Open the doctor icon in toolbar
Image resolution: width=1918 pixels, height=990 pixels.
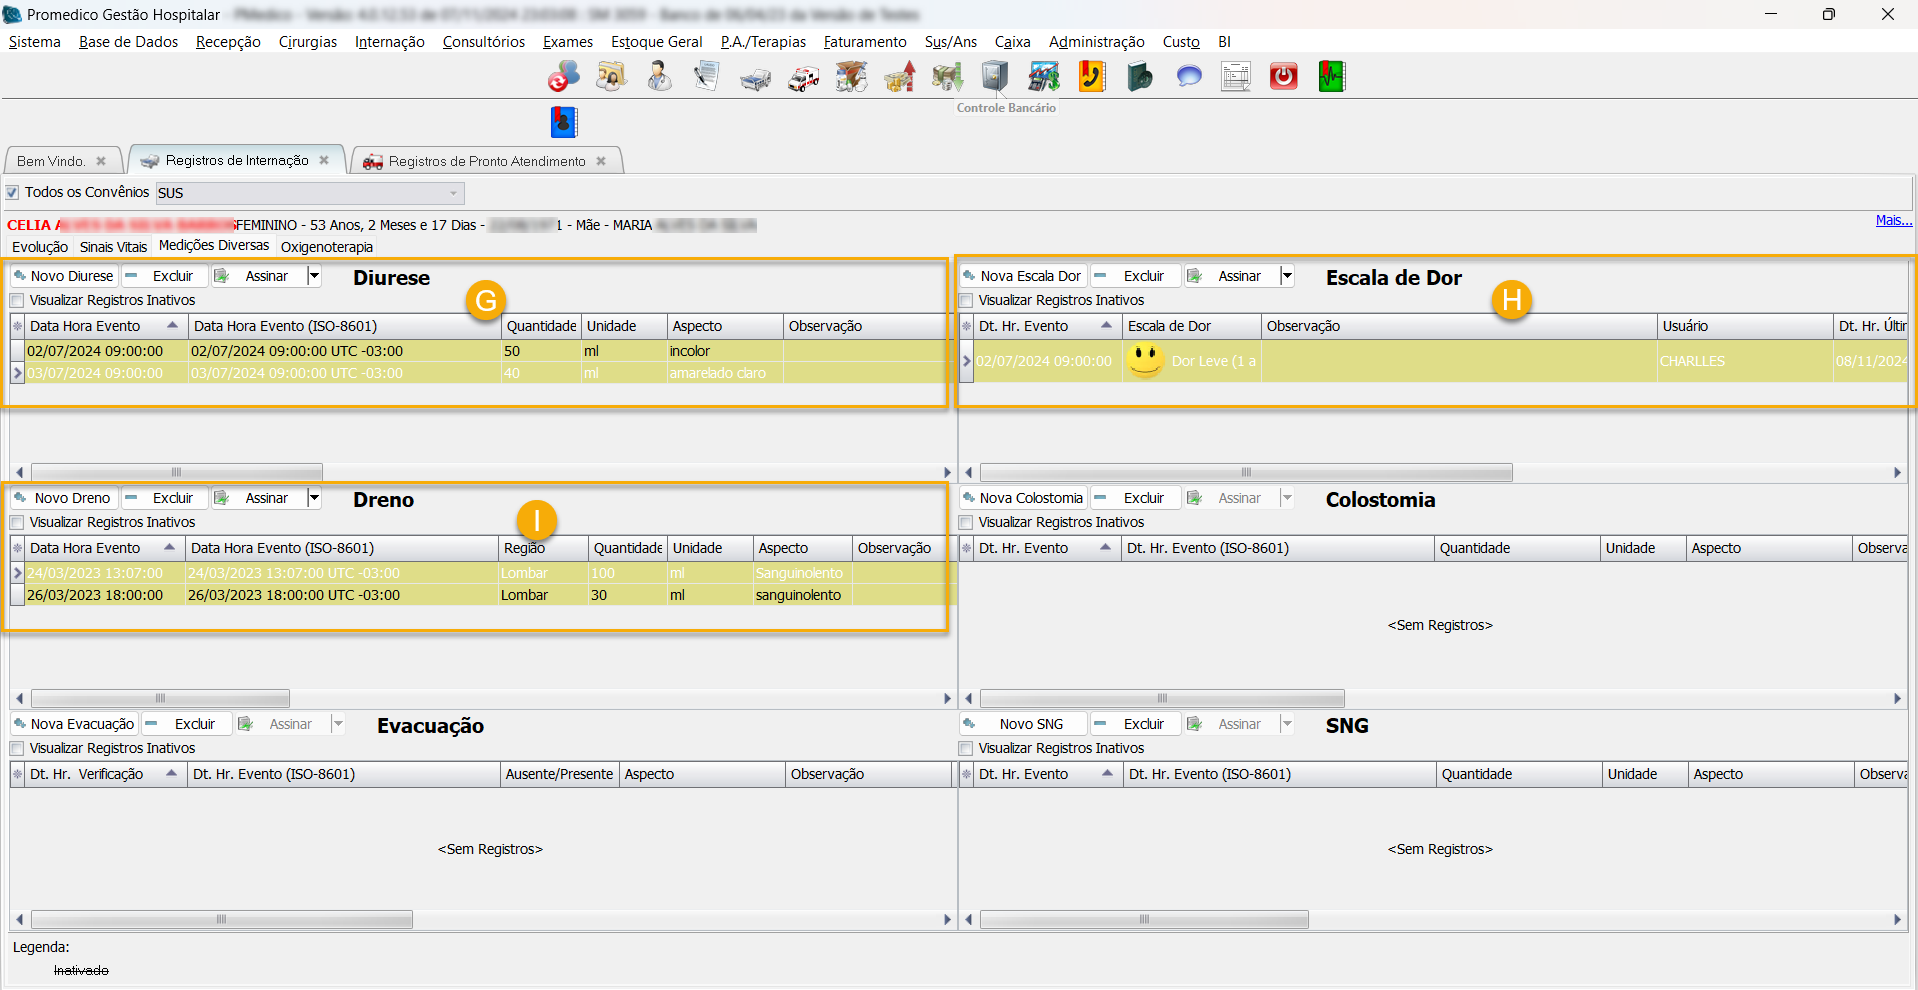point(659,77)
